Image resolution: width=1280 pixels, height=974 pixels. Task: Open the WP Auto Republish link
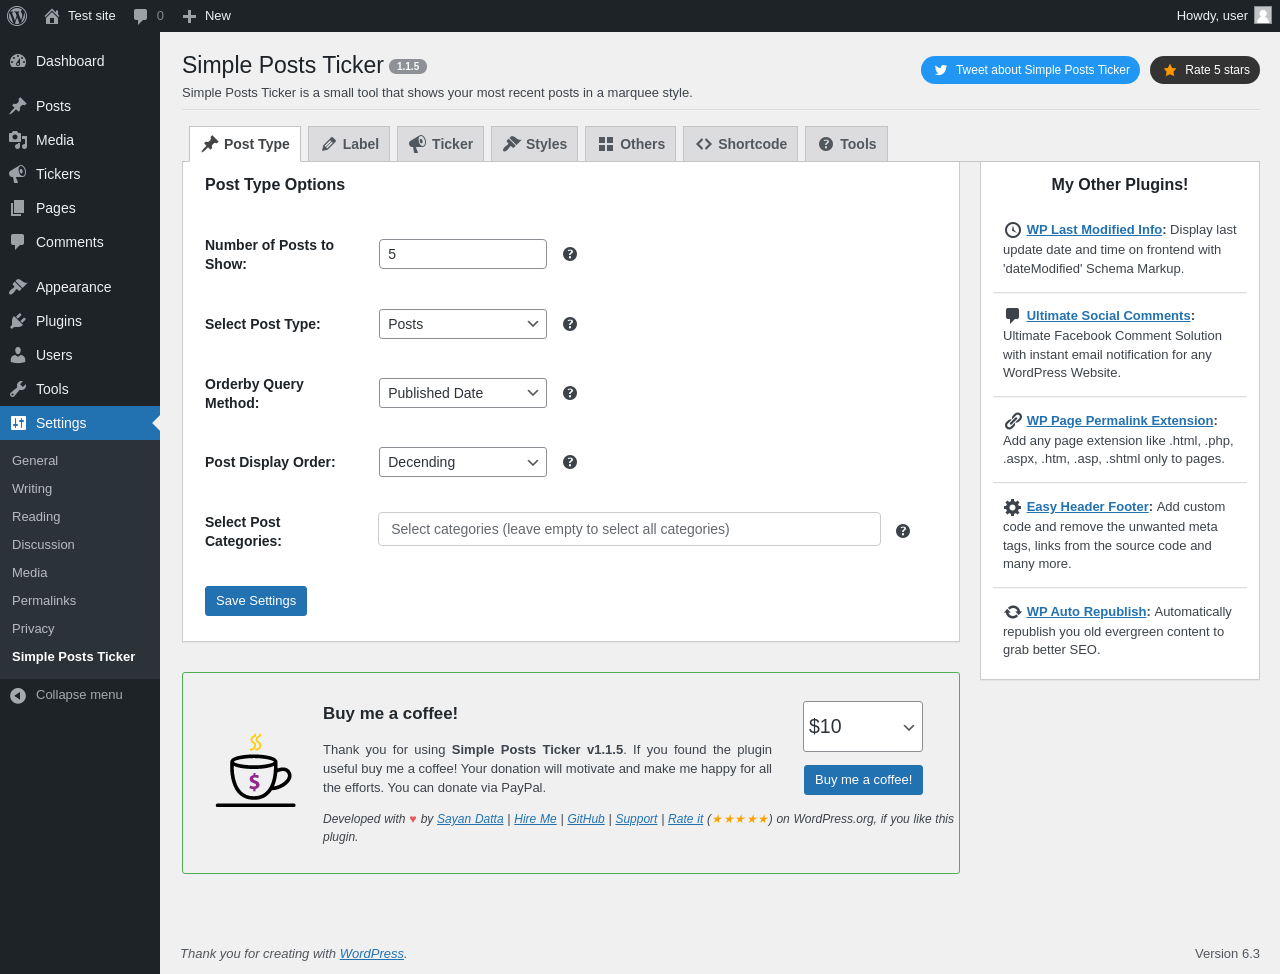tap(1086, 612)
